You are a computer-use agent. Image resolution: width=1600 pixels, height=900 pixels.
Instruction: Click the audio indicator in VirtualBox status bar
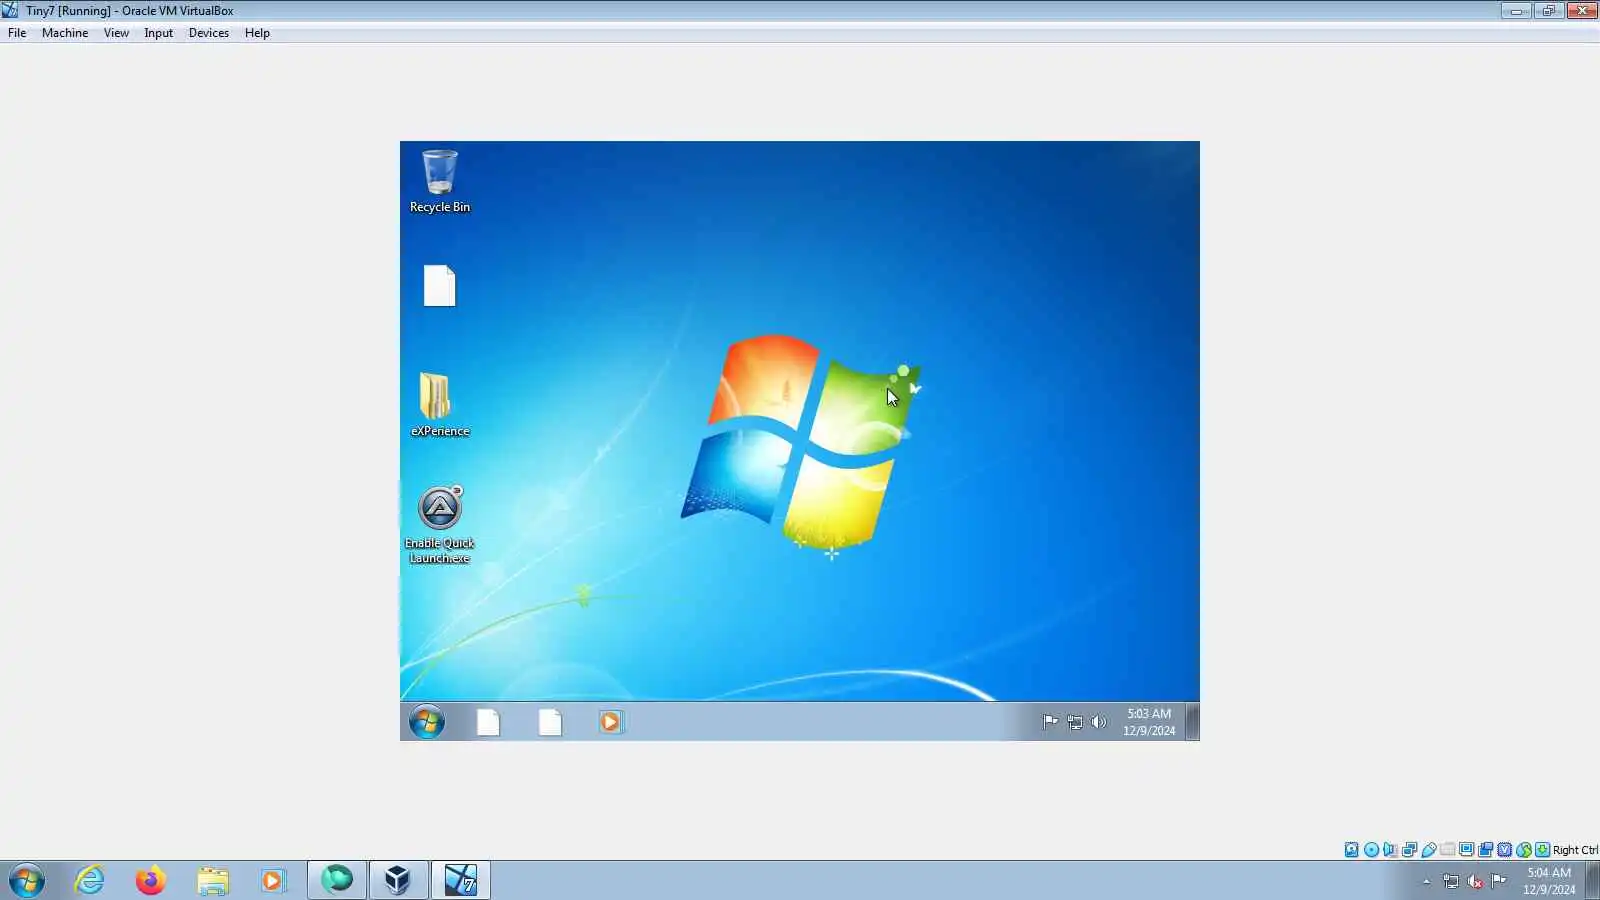1390,850
